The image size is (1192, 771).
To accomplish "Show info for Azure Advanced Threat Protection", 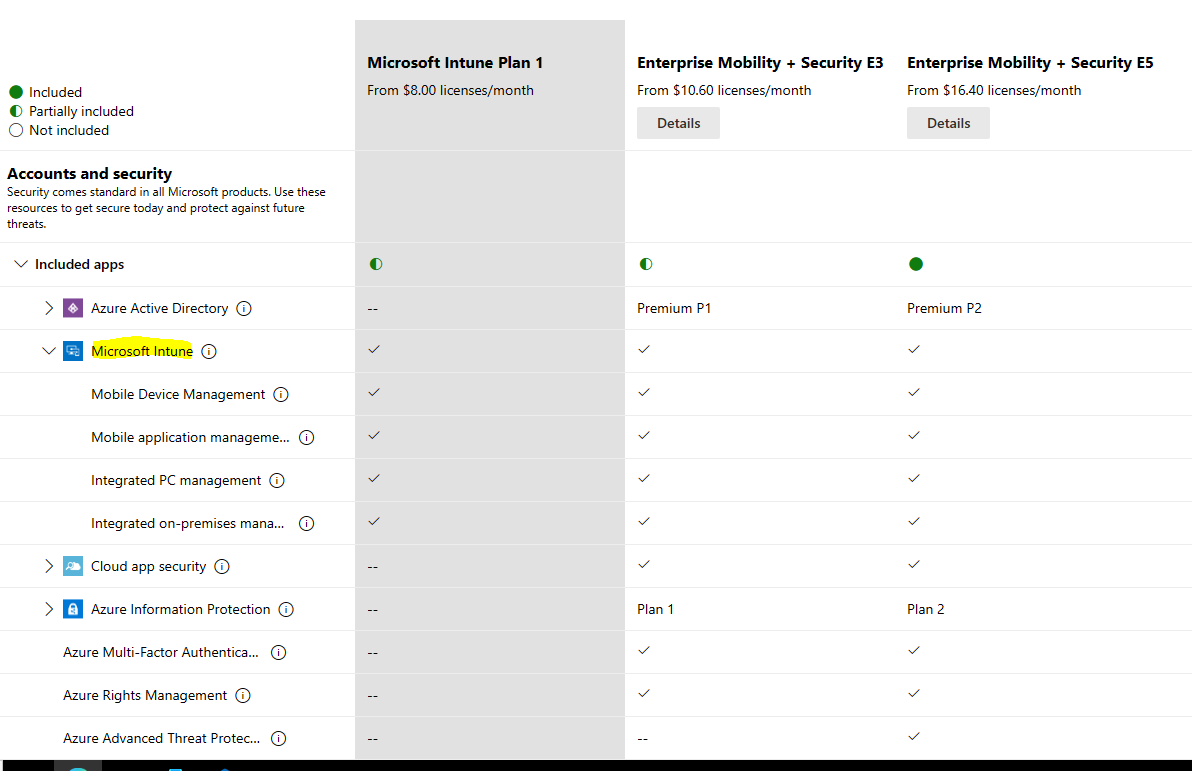I will (279, 738).
